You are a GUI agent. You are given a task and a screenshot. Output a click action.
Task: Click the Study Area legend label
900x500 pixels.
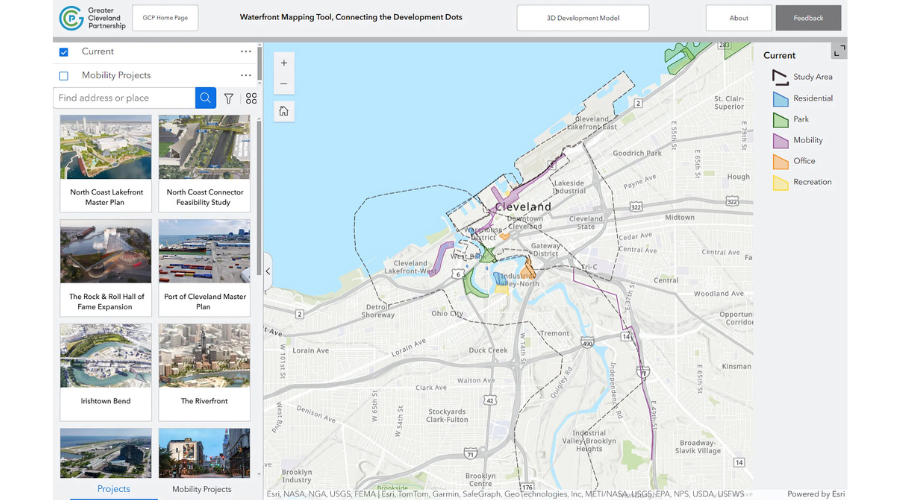(813, 77)
